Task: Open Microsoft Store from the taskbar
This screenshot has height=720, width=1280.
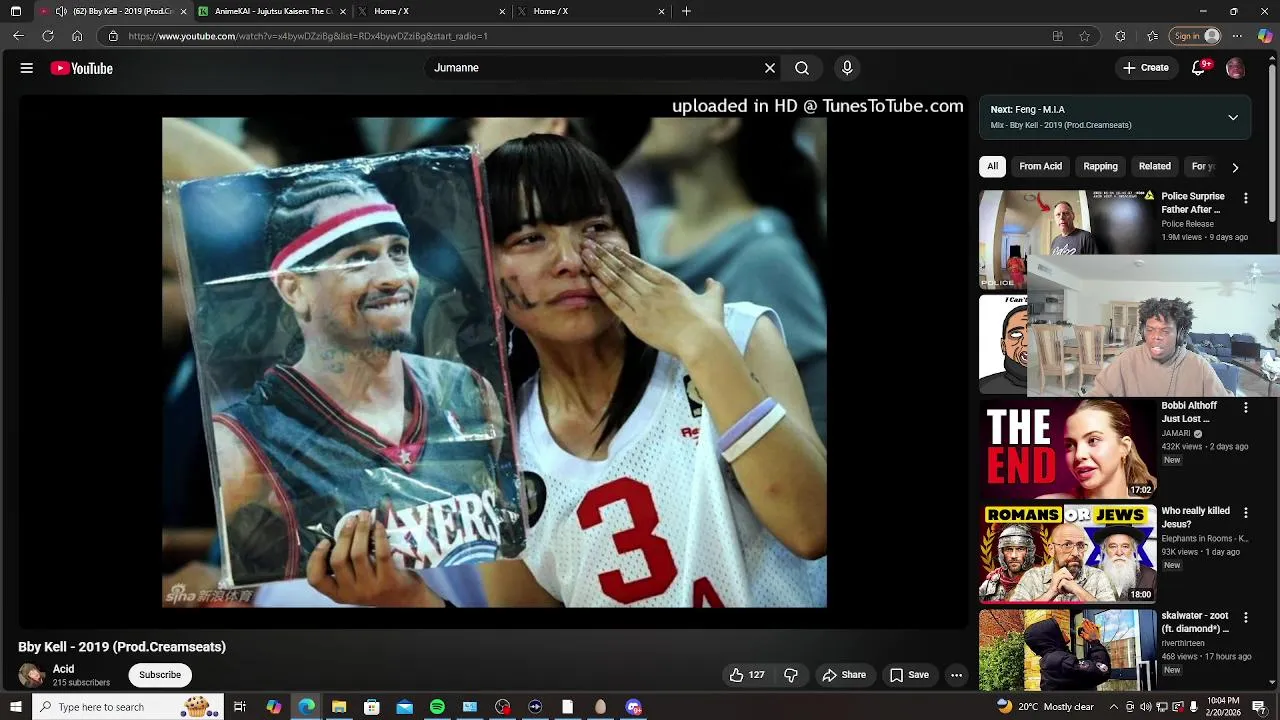Action: (372, 707)
